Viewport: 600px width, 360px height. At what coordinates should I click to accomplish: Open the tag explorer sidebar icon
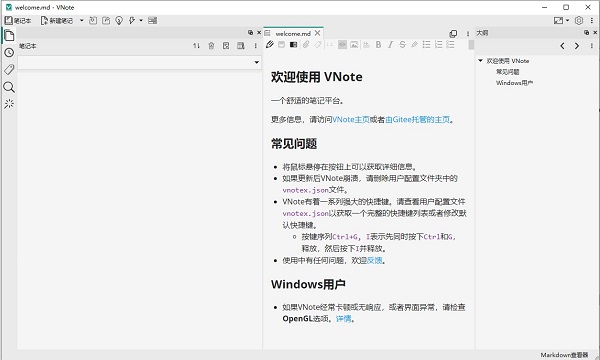point(9,69)
